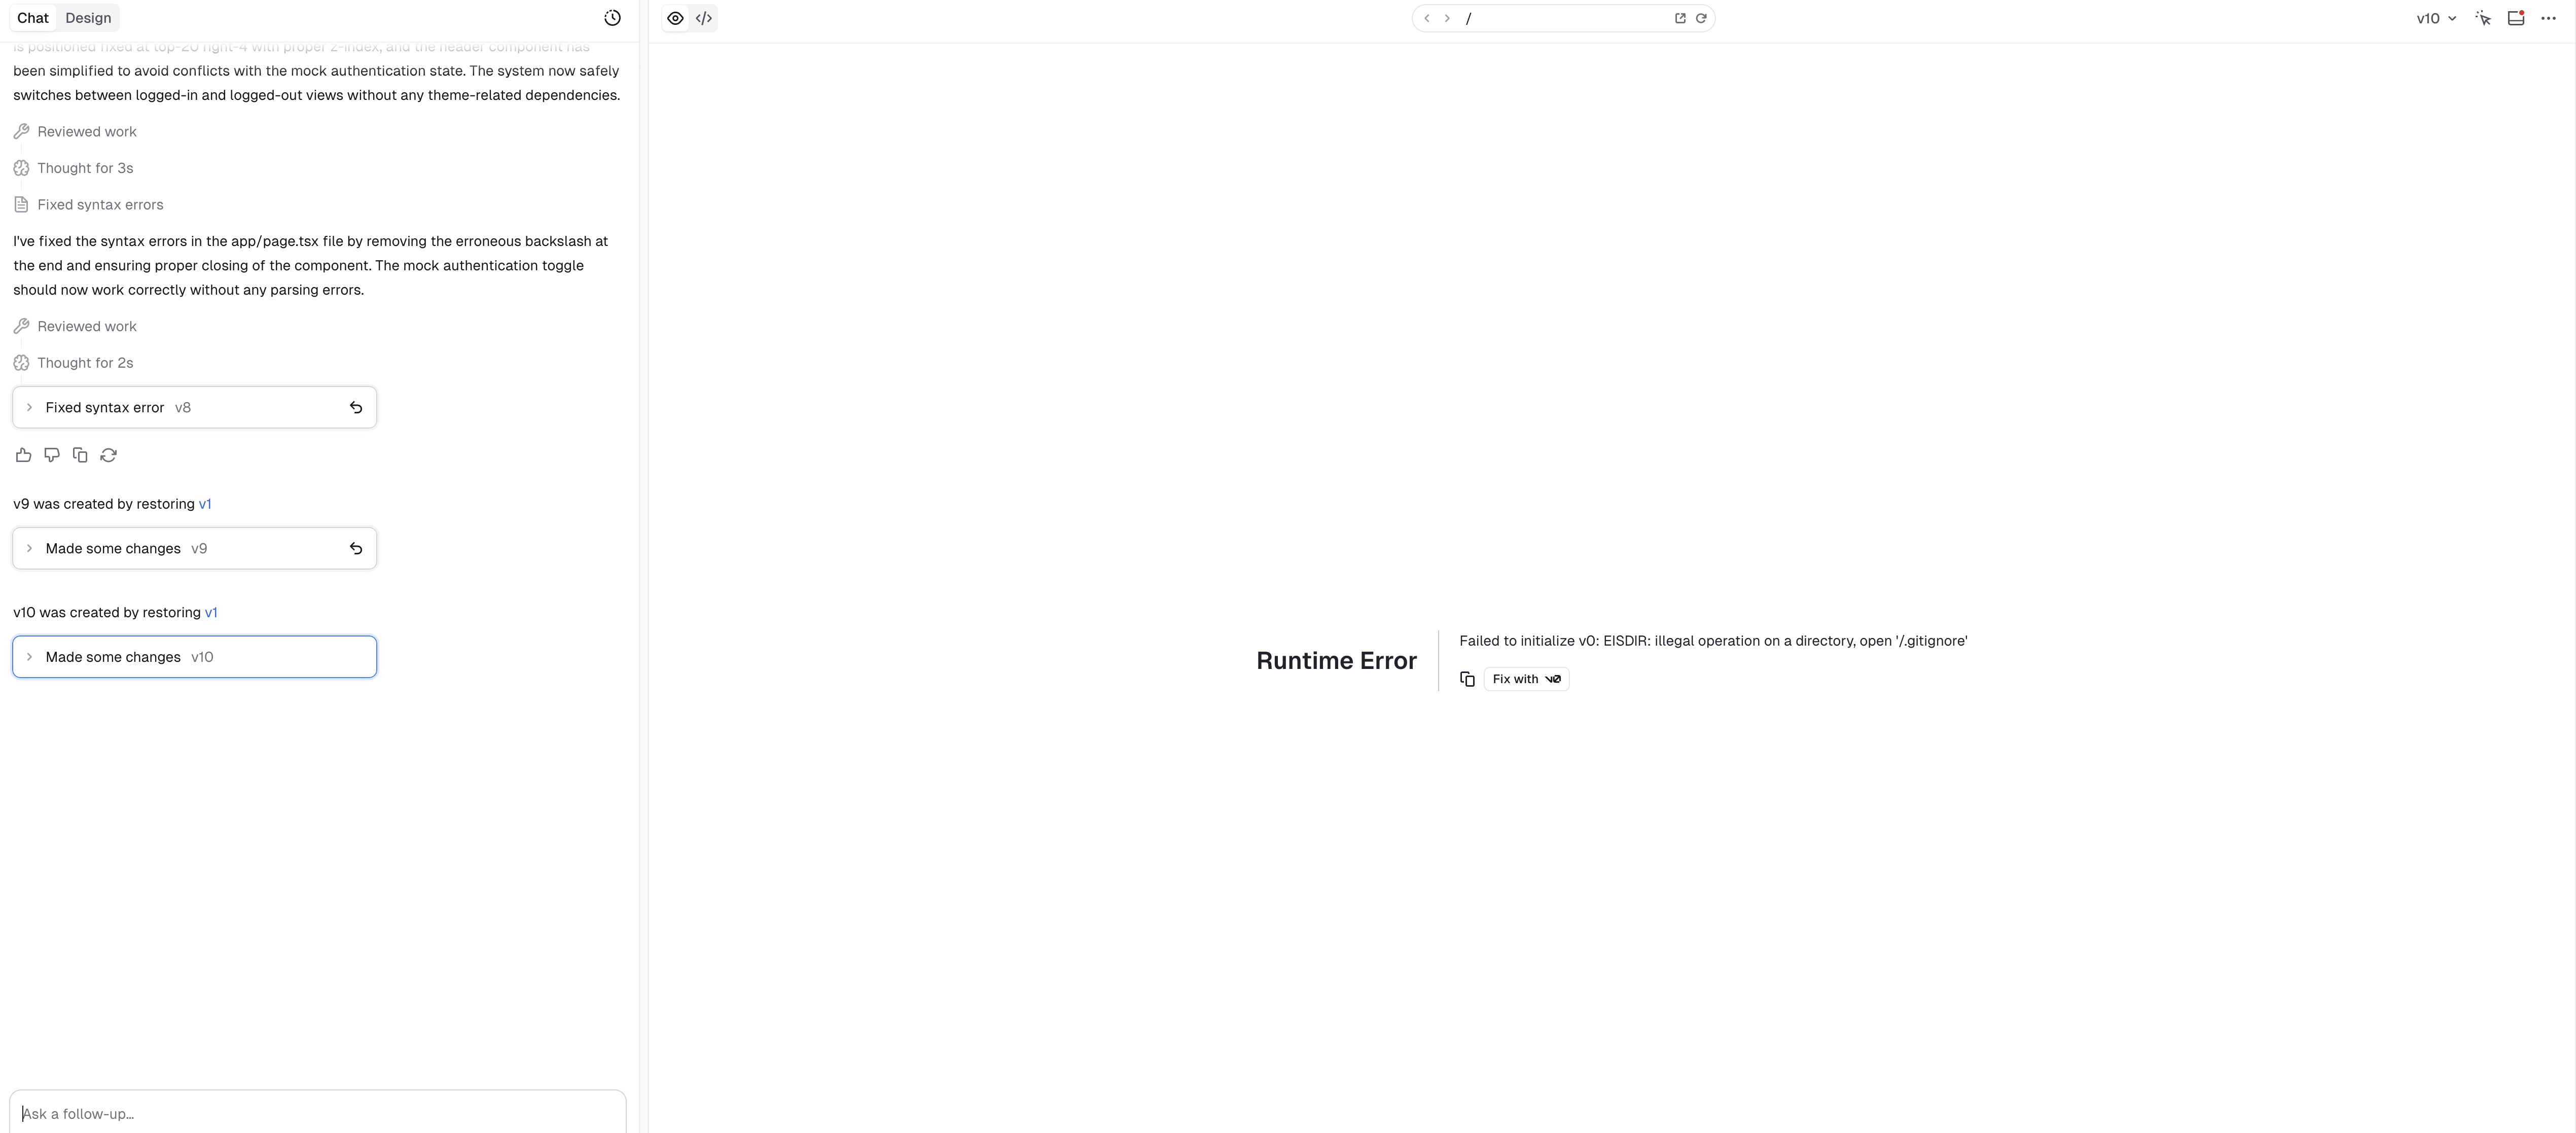Image resolution: width=2576 pixels, height=1133 pixels.
Task: Refresh the preview page
Action: click(x=1701, y=18)
